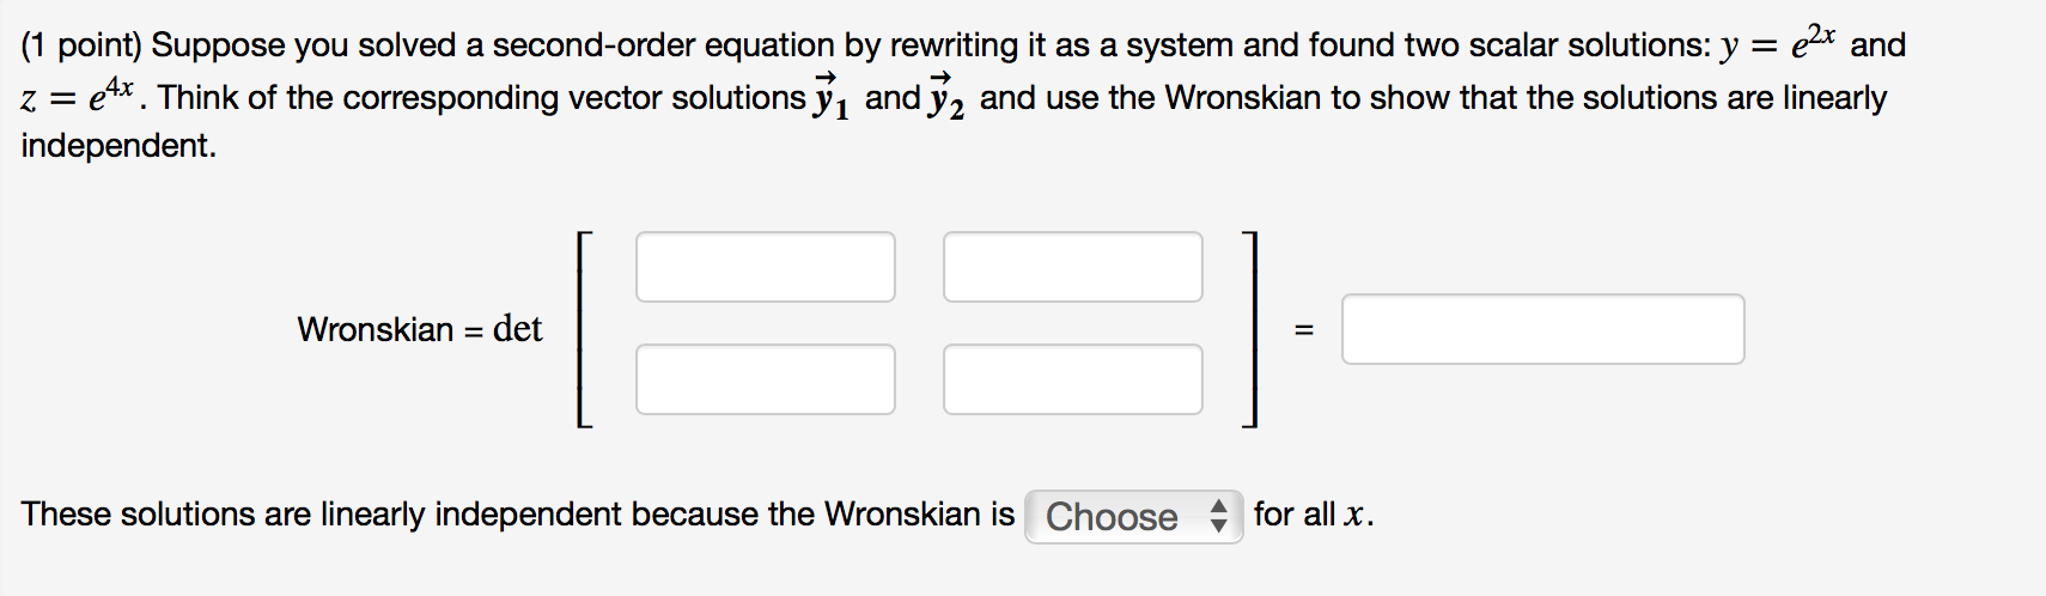Click the 'for all x.' text
This screenshot has width=2046, height=596.
(1314, 514)
